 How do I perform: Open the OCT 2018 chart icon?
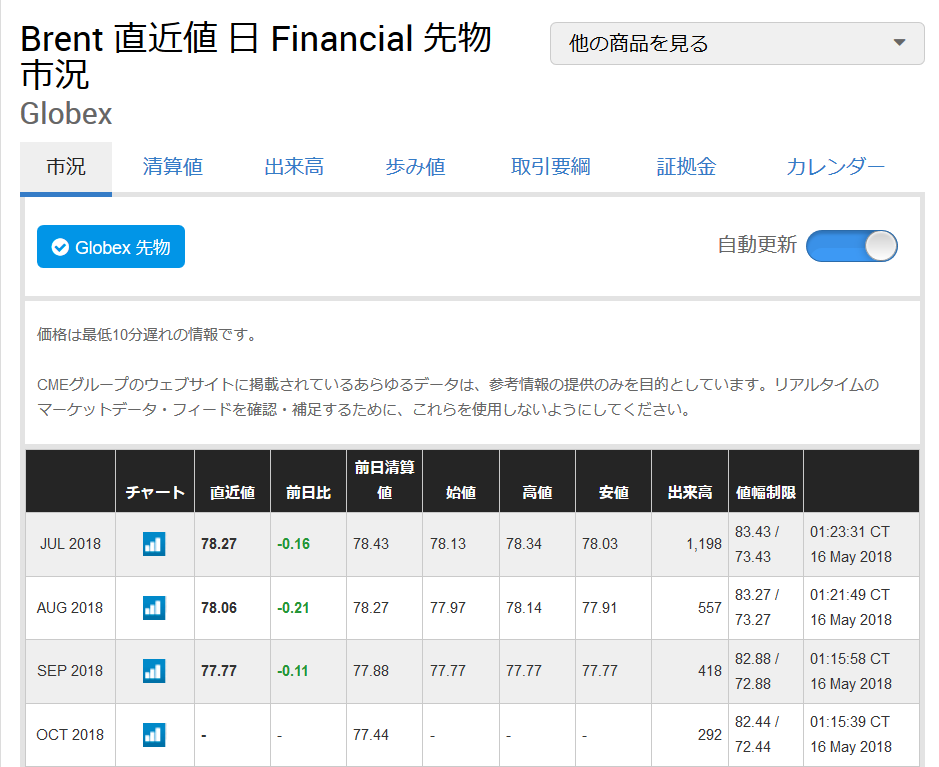click(x=154, y=735)
